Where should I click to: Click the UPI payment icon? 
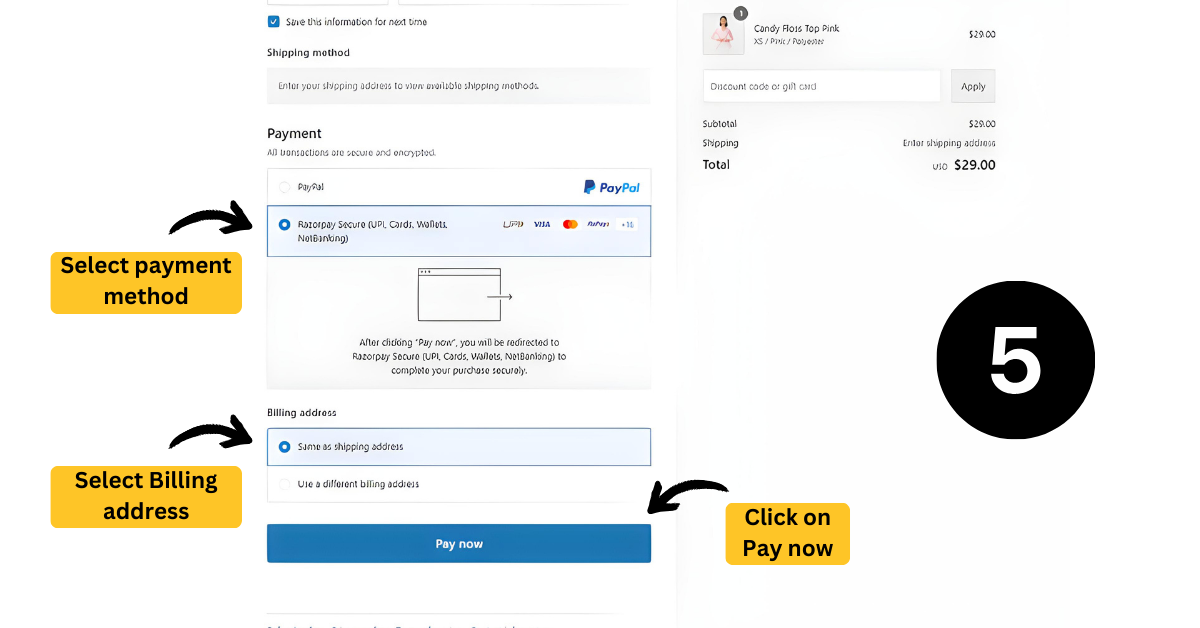[513, 224]
